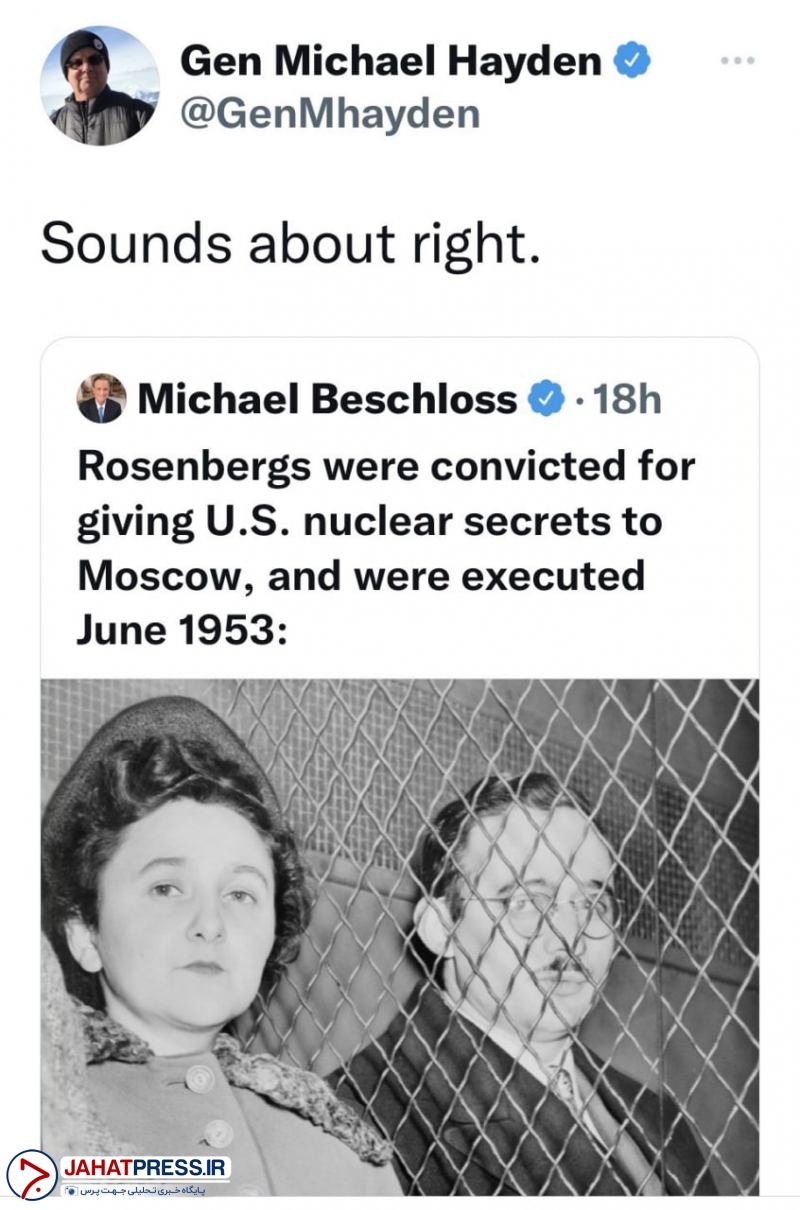Open the three-dot more options menu
Image resolution: width=800 pixels, height=1210 pixels.
pyautogui.click(x=737, y=61)
